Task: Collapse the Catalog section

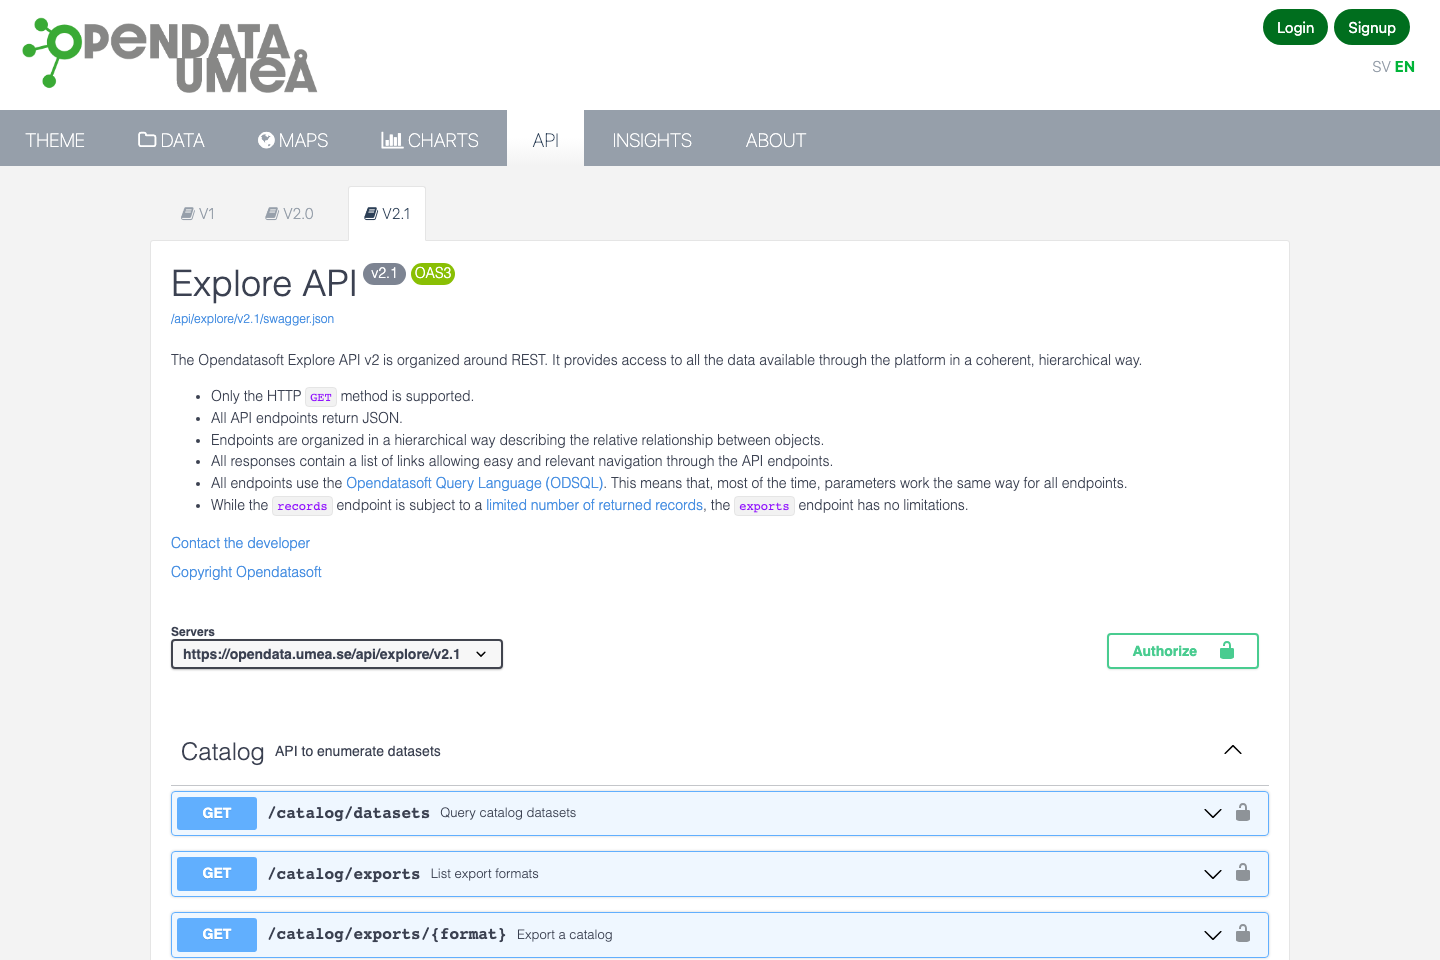Action: tap(1232, 749)
